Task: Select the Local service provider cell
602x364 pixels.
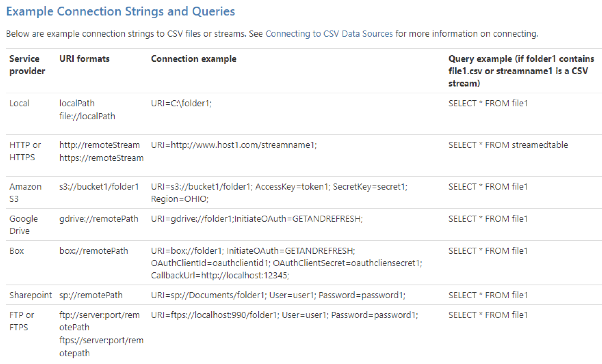Action: coord(19,103)
